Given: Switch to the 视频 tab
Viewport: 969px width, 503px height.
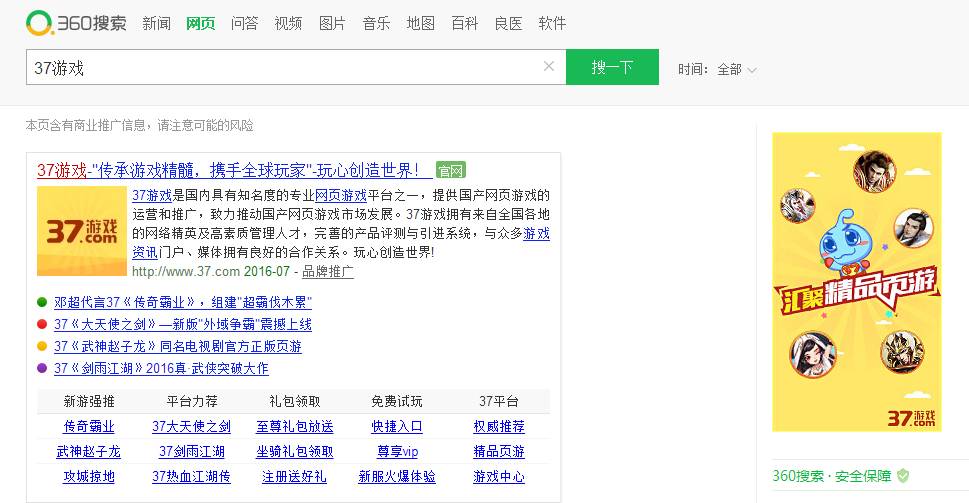Looking at the screenshot, I should (288, 23).
